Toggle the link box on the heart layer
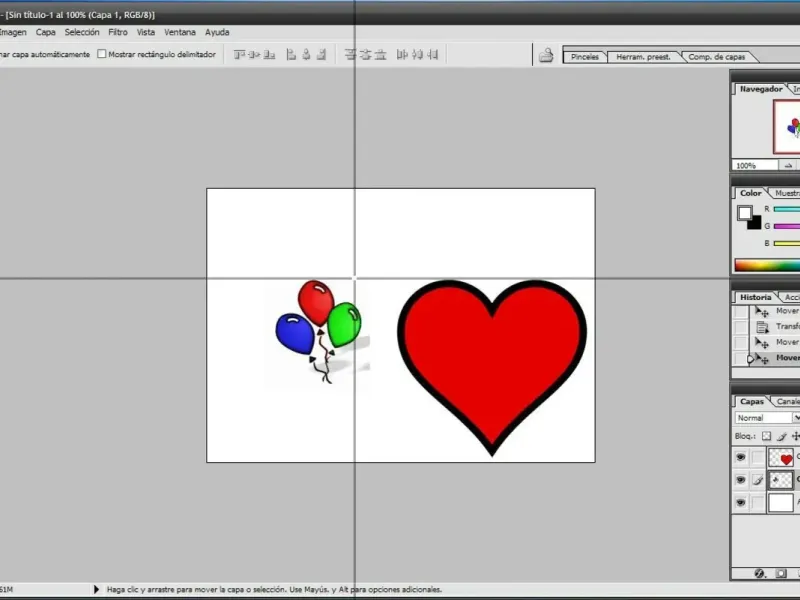The width and height of the screenshot is (800, 600). (758, 457)
